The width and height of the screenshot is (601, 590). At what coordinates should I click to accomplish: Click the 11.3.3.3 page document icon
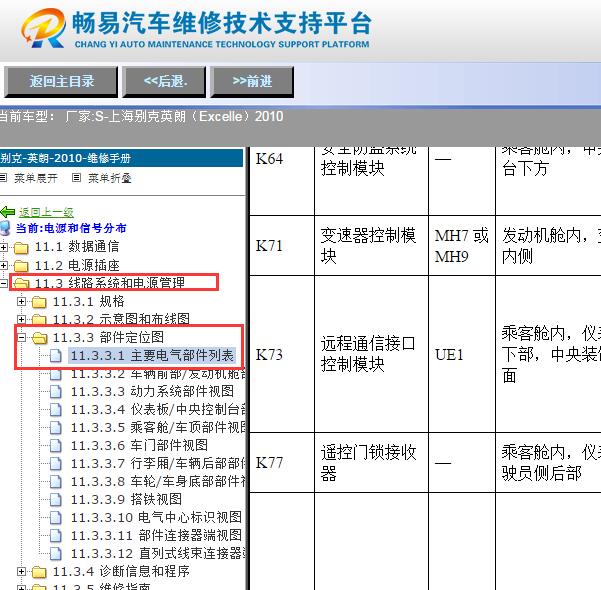tap(56, 391)
